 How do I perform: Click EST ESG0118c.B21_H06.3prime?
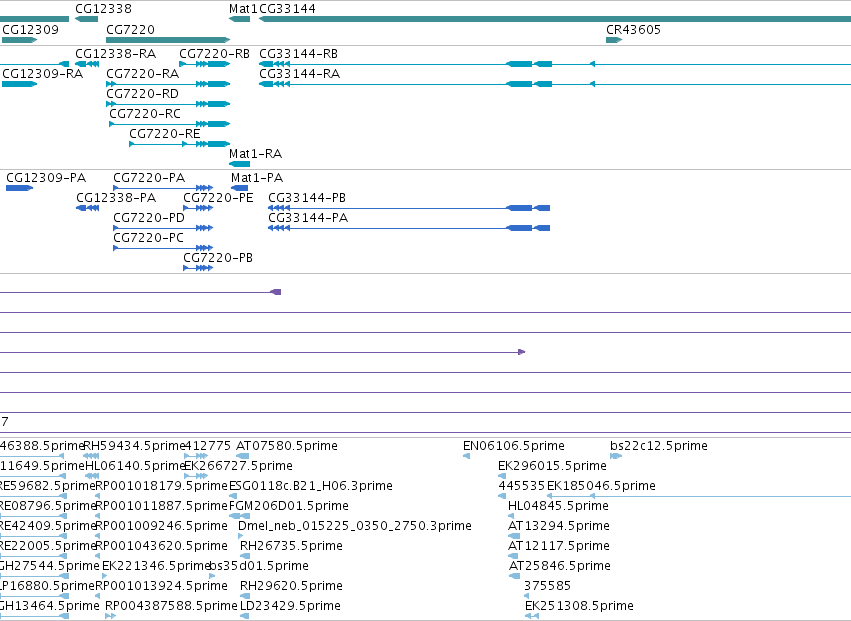310,486
